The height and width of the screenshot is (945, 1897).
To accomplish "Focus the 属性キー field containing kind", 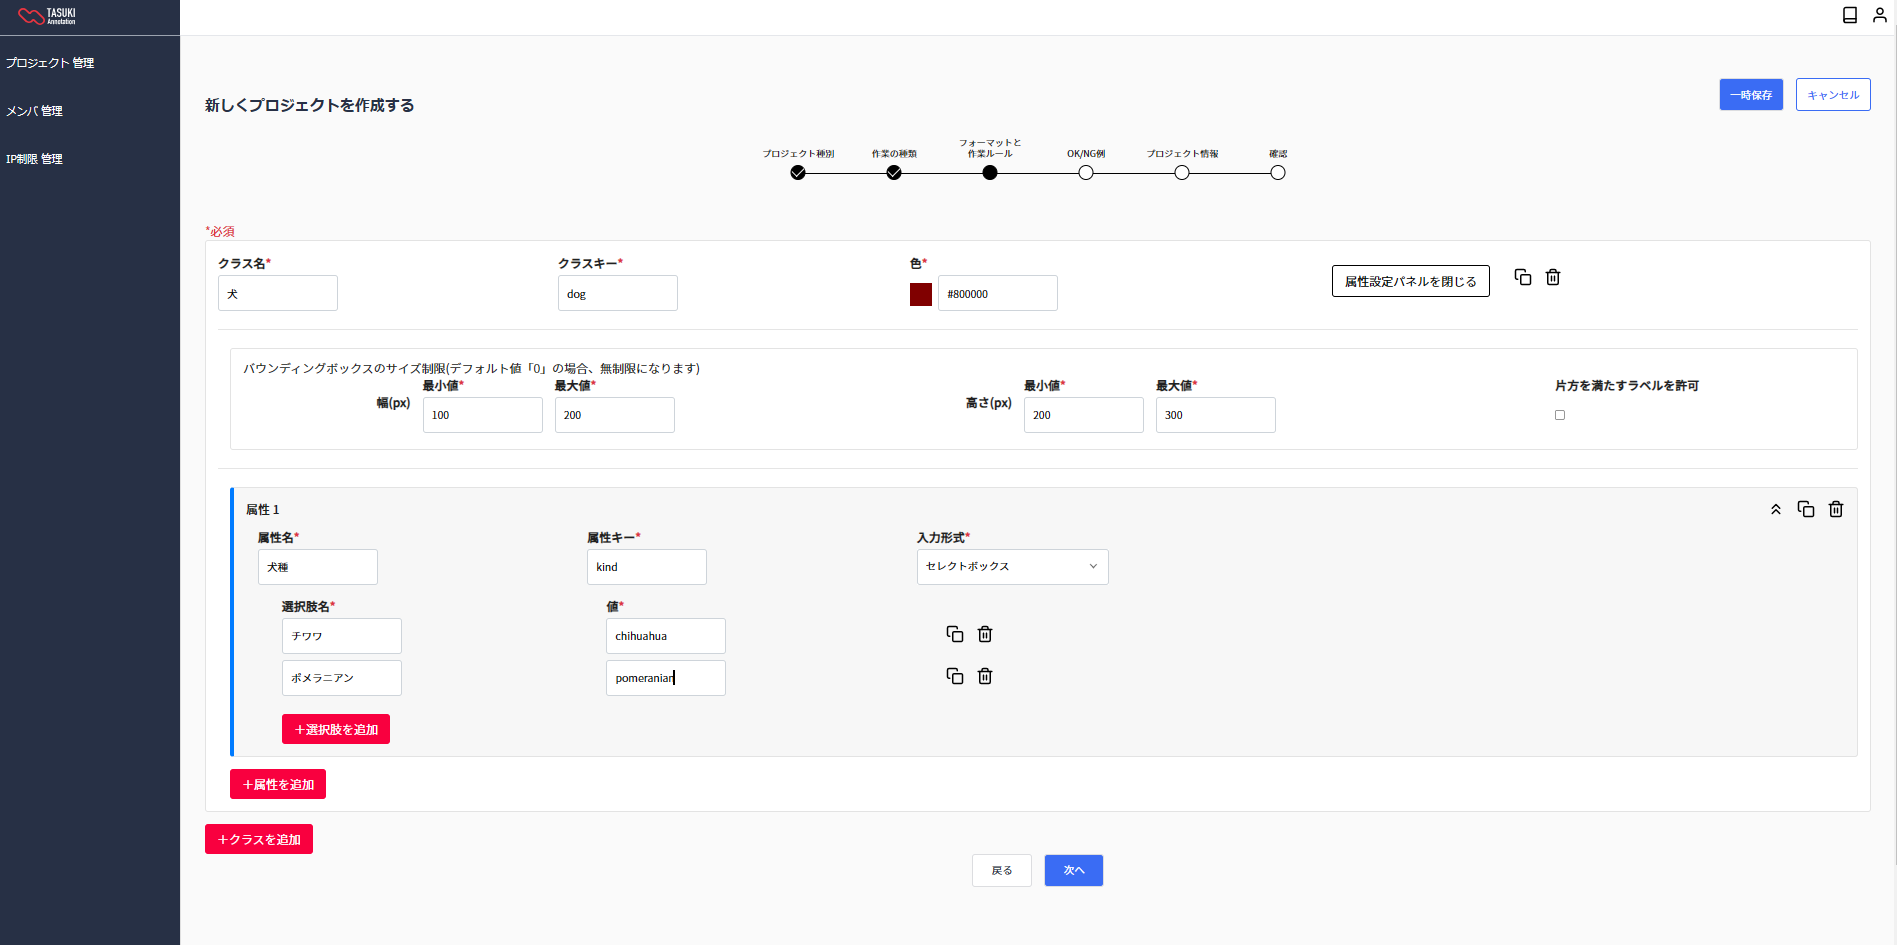I will (x=647, y=567).
